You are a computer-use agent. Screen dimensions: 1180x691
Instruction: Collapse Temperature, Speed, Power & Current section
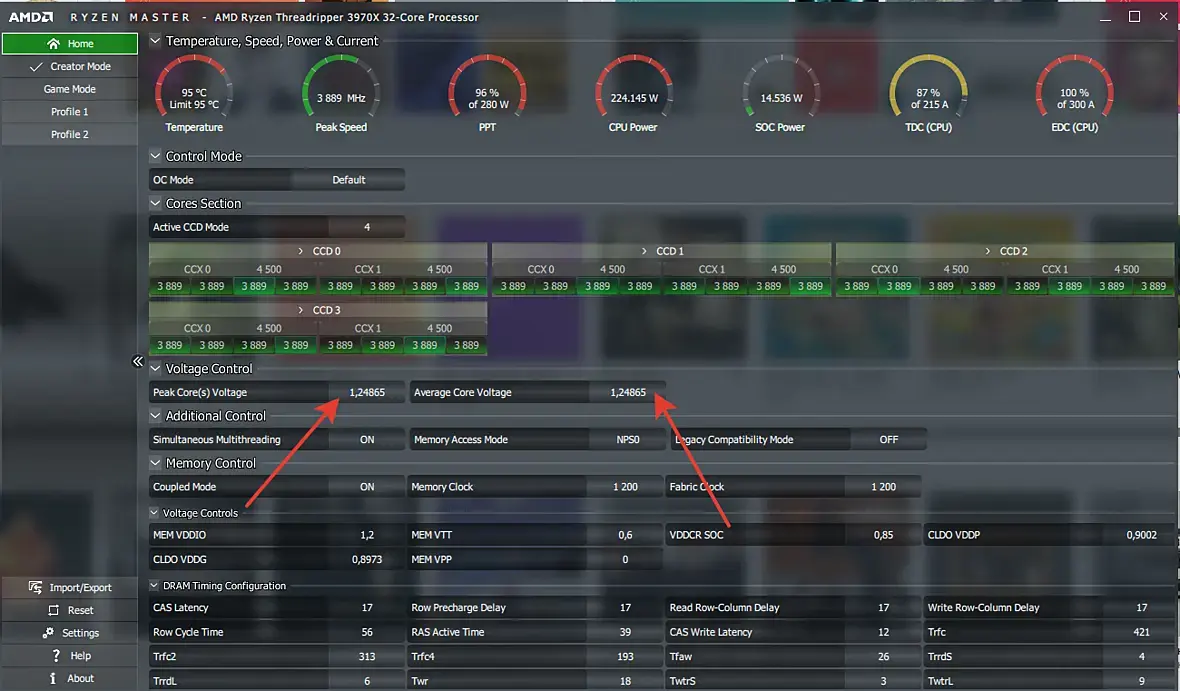pos(155,41)
